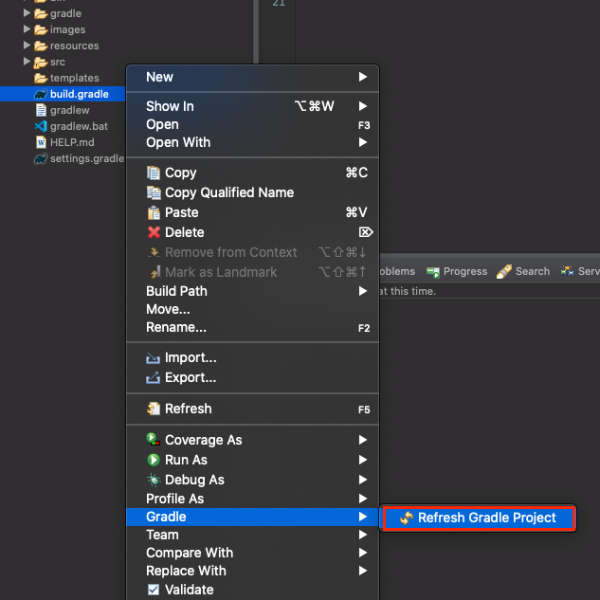Open the Team submenu arrow

363,535
